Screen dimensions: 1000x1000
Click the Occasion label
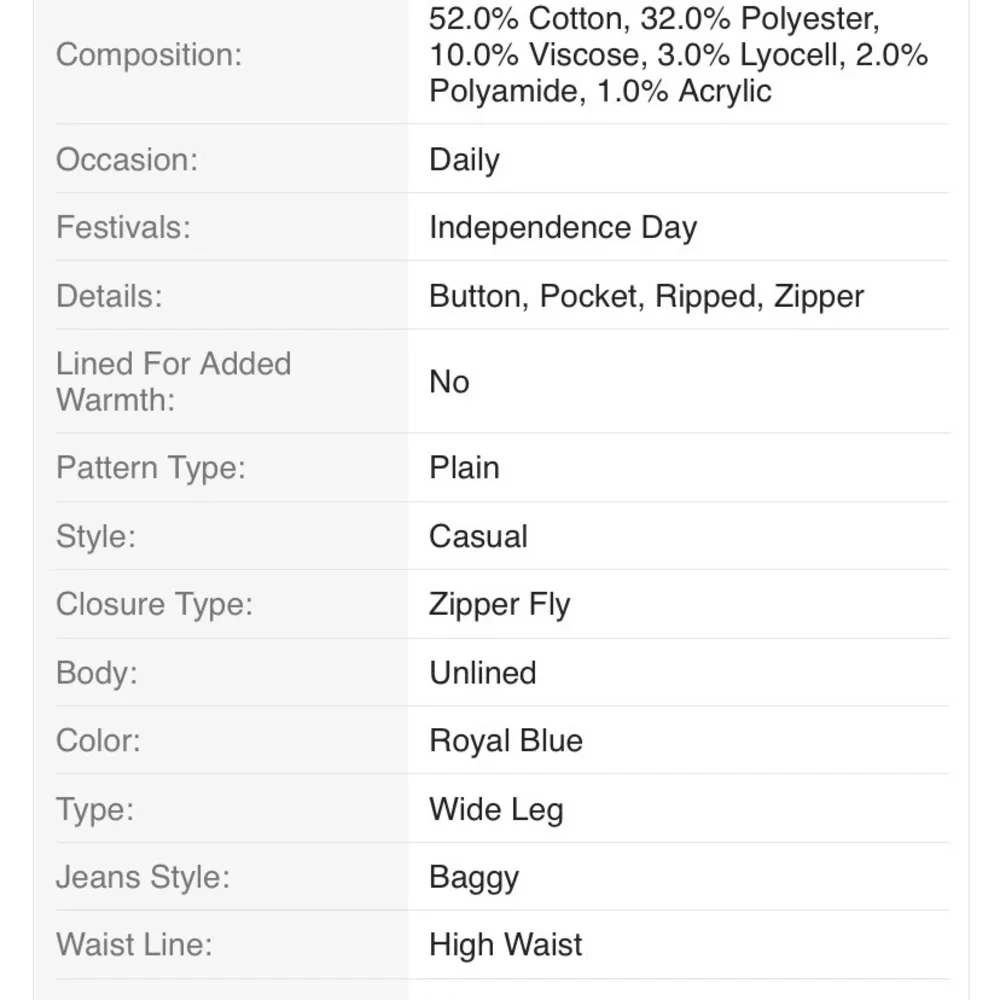pyautogui.click(x=127, y=160)
